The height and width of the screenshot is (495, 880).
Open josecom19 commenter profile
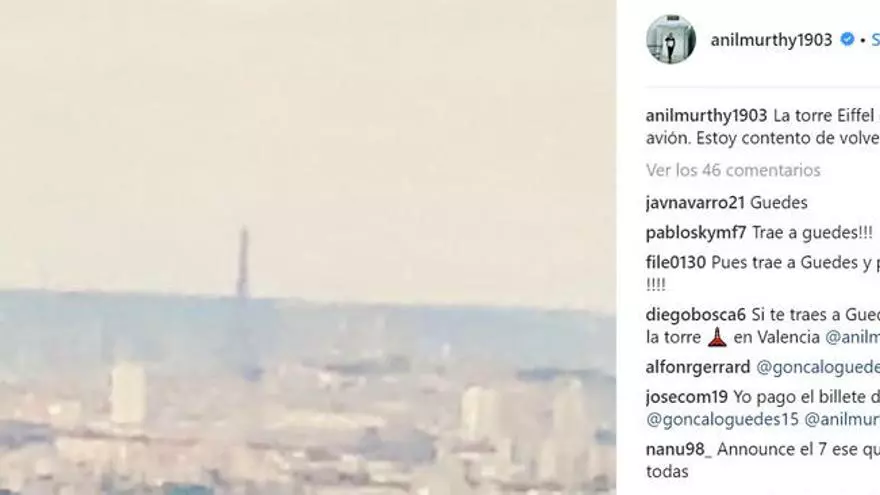pos(686,397)
